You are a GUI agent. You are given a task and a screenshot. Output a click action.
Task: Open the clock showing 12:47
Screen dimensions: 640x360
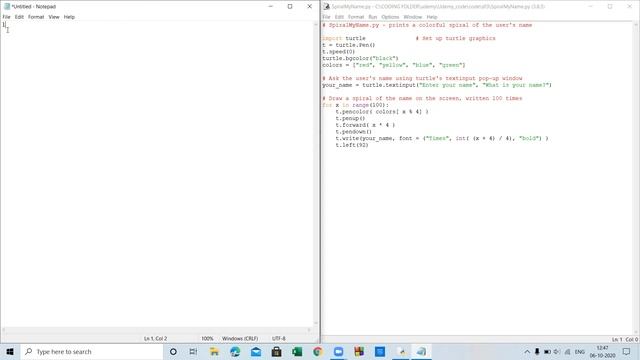(602, 351)
